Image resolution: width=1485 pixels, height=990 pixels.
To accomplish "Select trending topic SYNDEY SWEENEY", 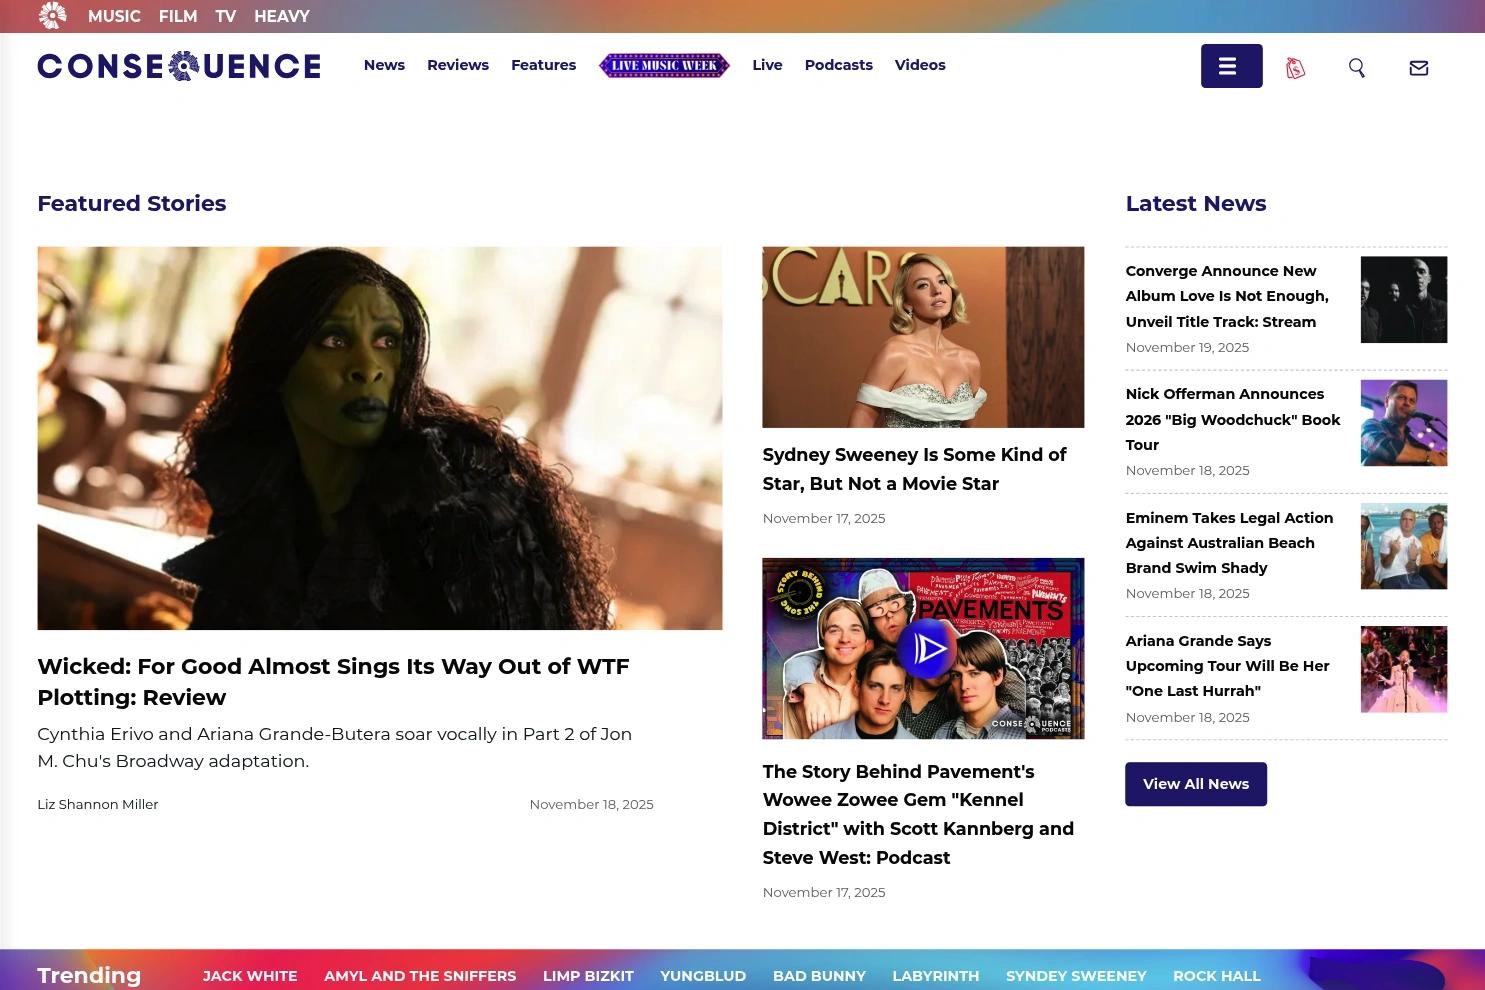I will tap(1076, 976).
